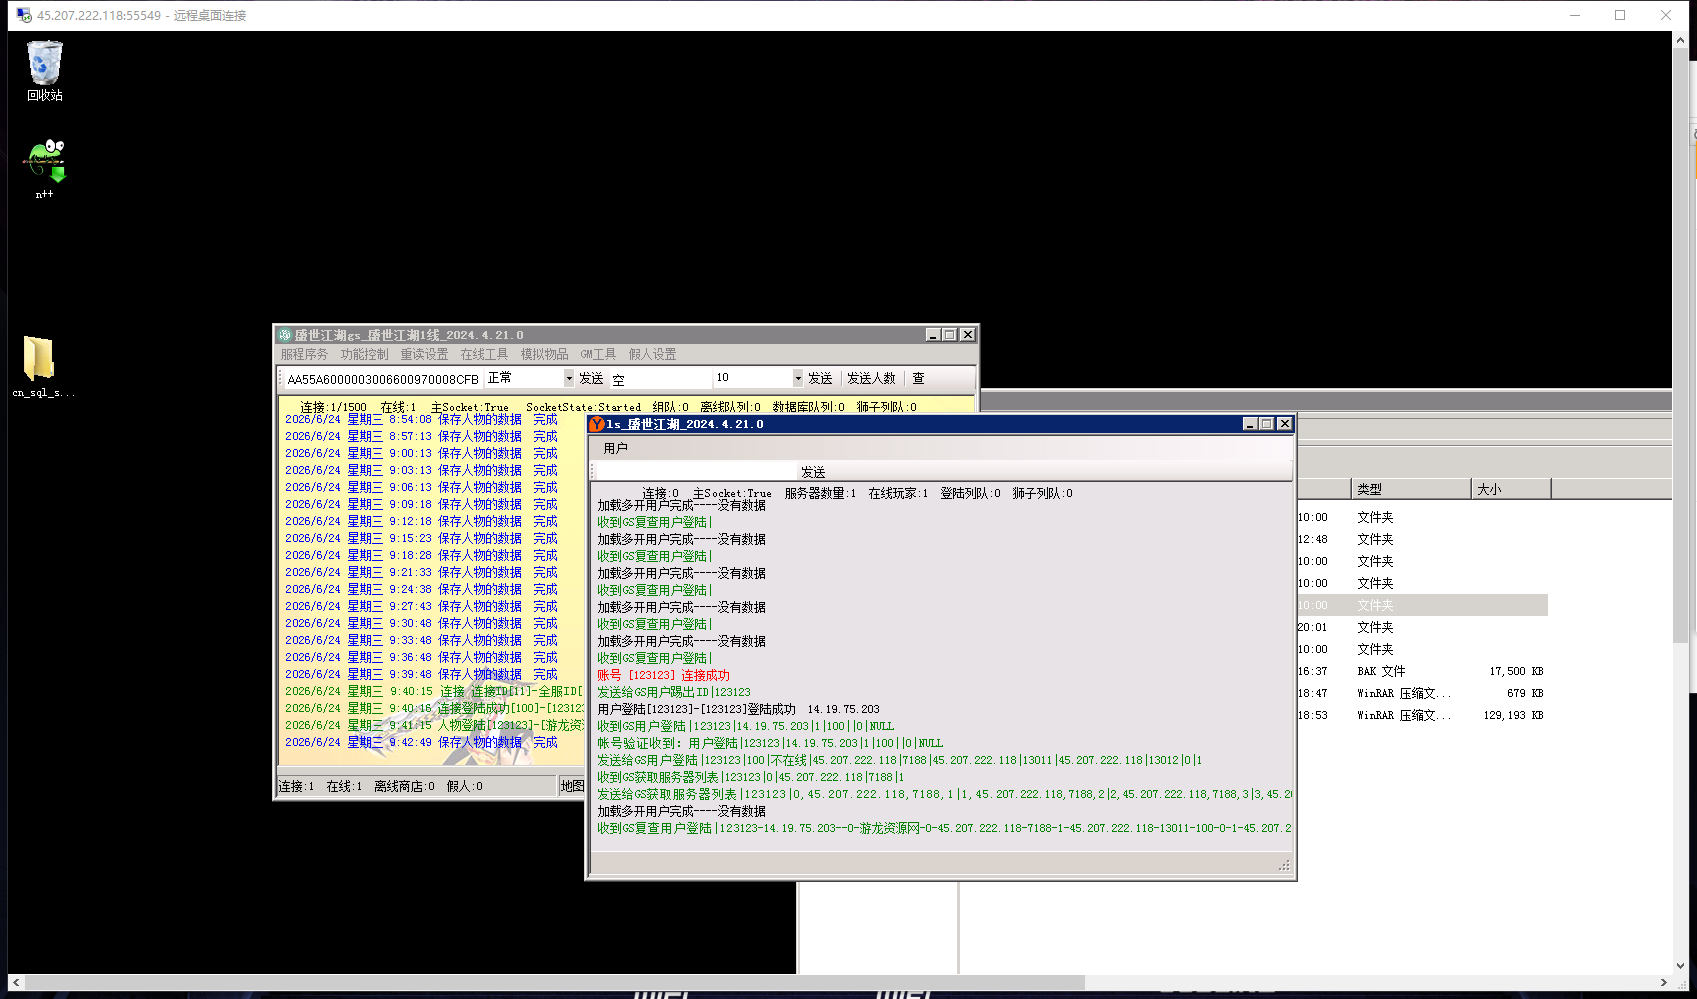Click the AA55A6 hex packet input field
Image resolution: width=1697 pixels, height=999 pixels.
(383, 379)
